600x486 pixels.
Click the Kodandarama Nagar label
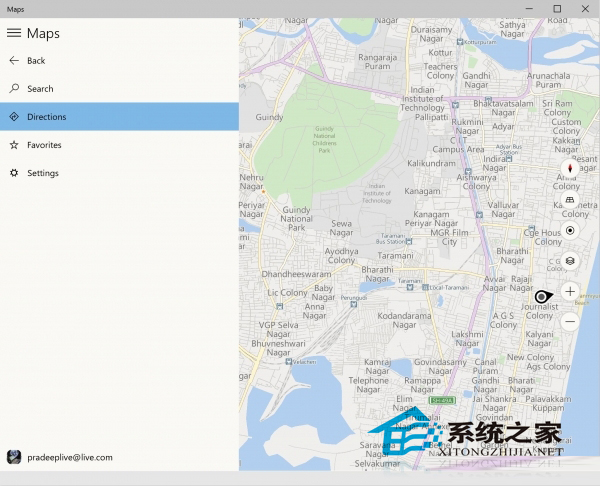click(x=404, y=320)
